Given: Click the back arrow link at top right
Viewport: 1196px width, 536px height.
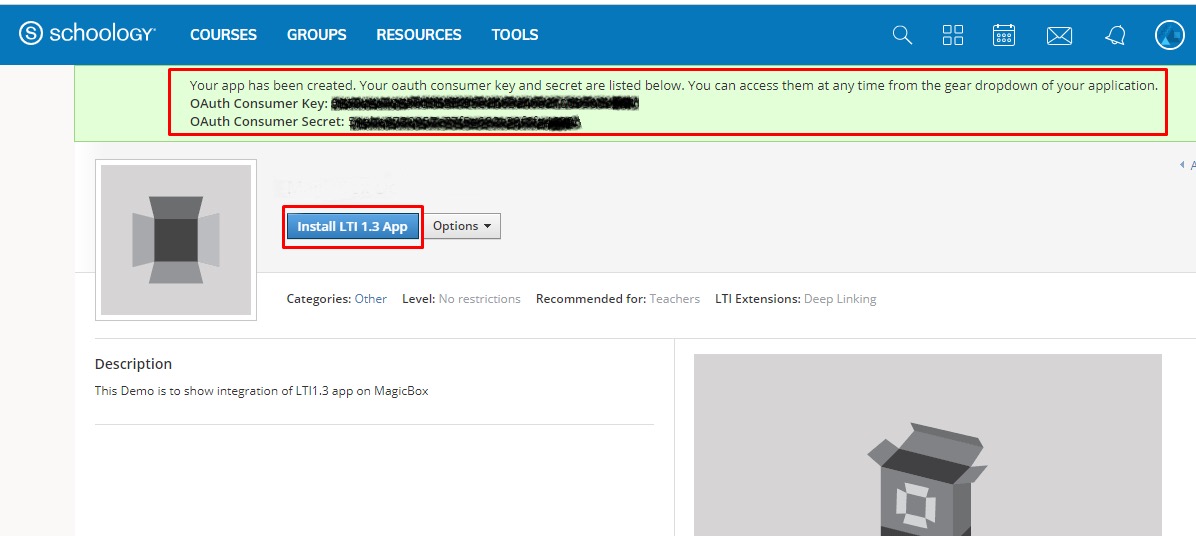Looking at the screenshot, I should coord(1187,165).
